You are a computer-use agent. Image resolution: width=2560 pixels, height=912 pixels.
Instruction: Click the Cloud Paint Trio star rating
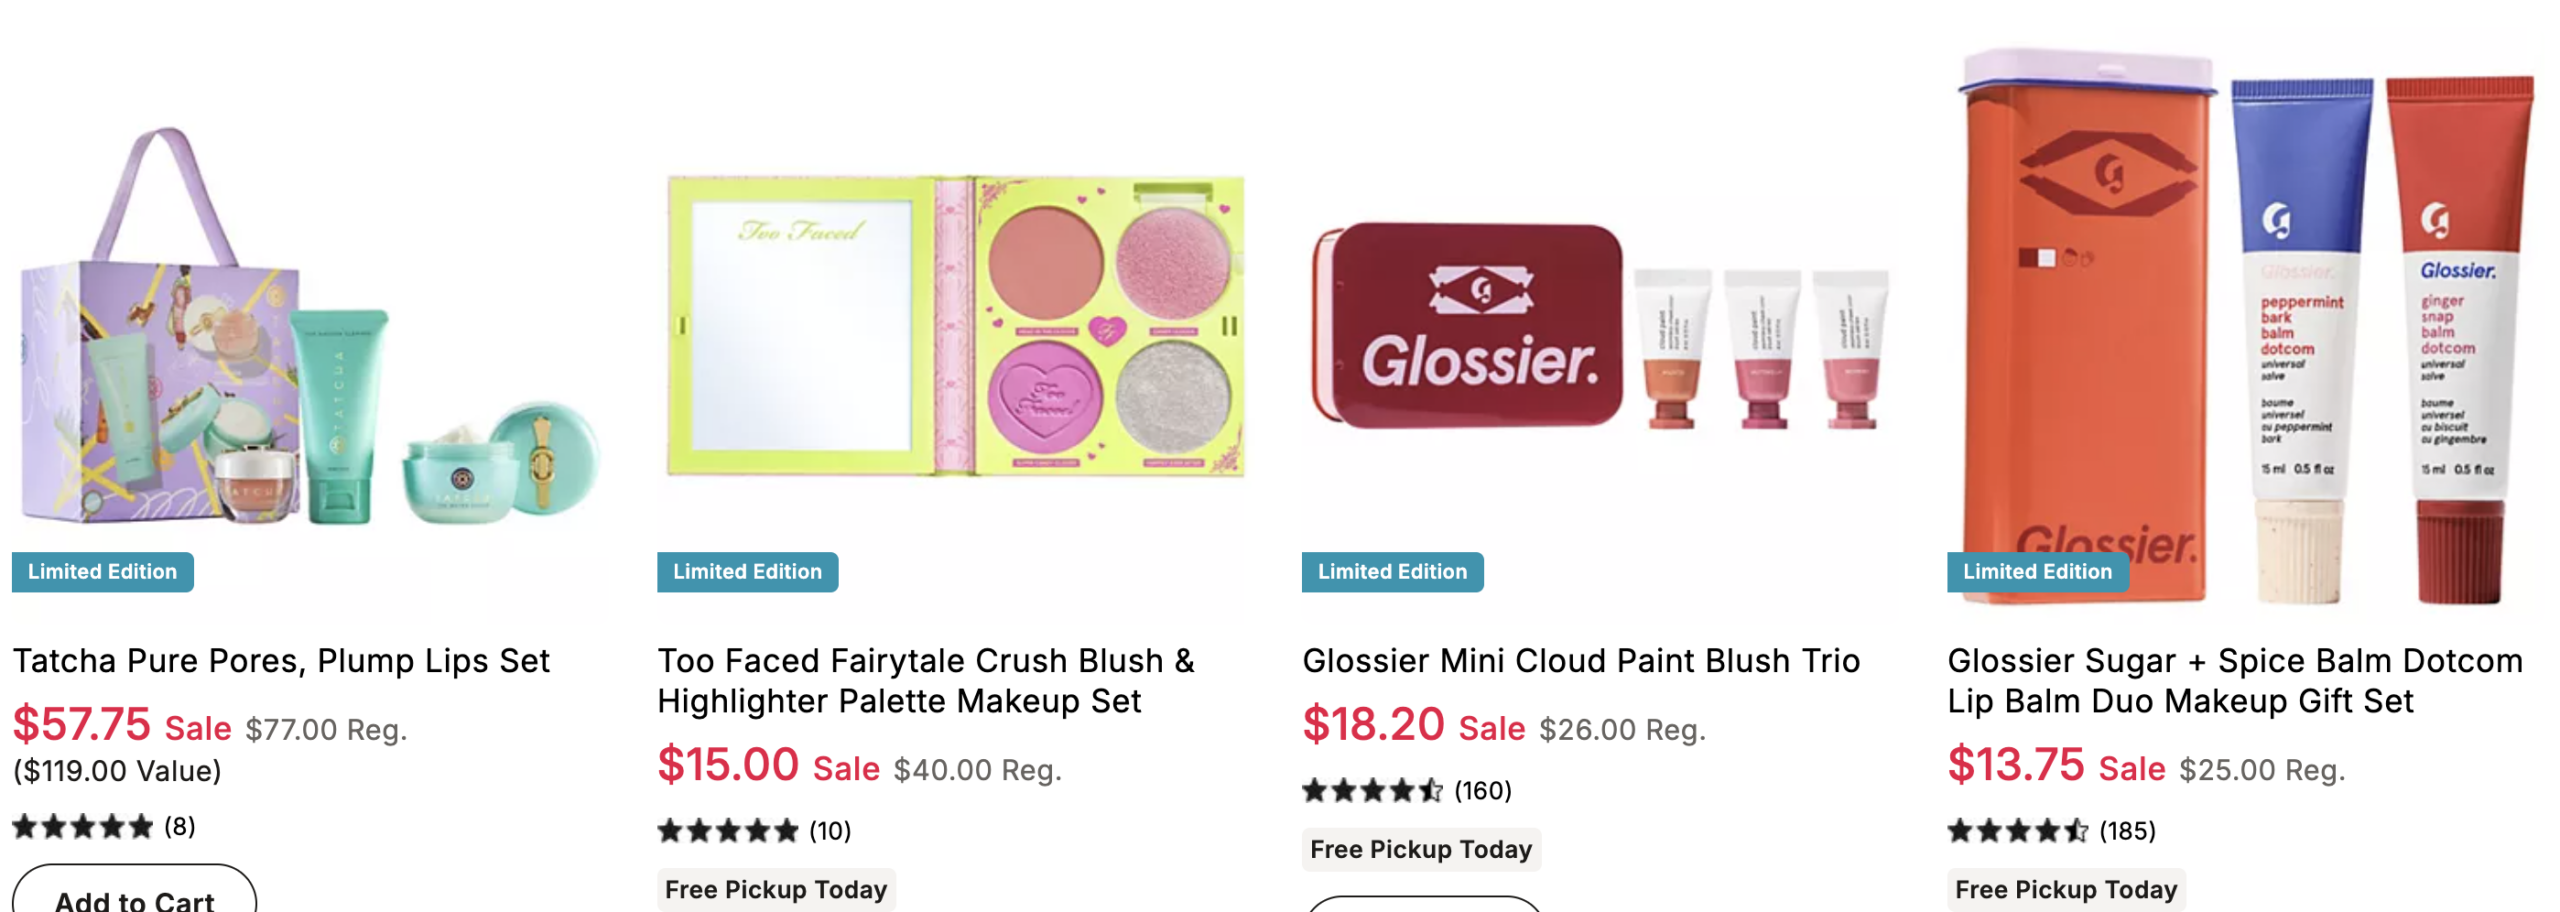coord(1372,791)
